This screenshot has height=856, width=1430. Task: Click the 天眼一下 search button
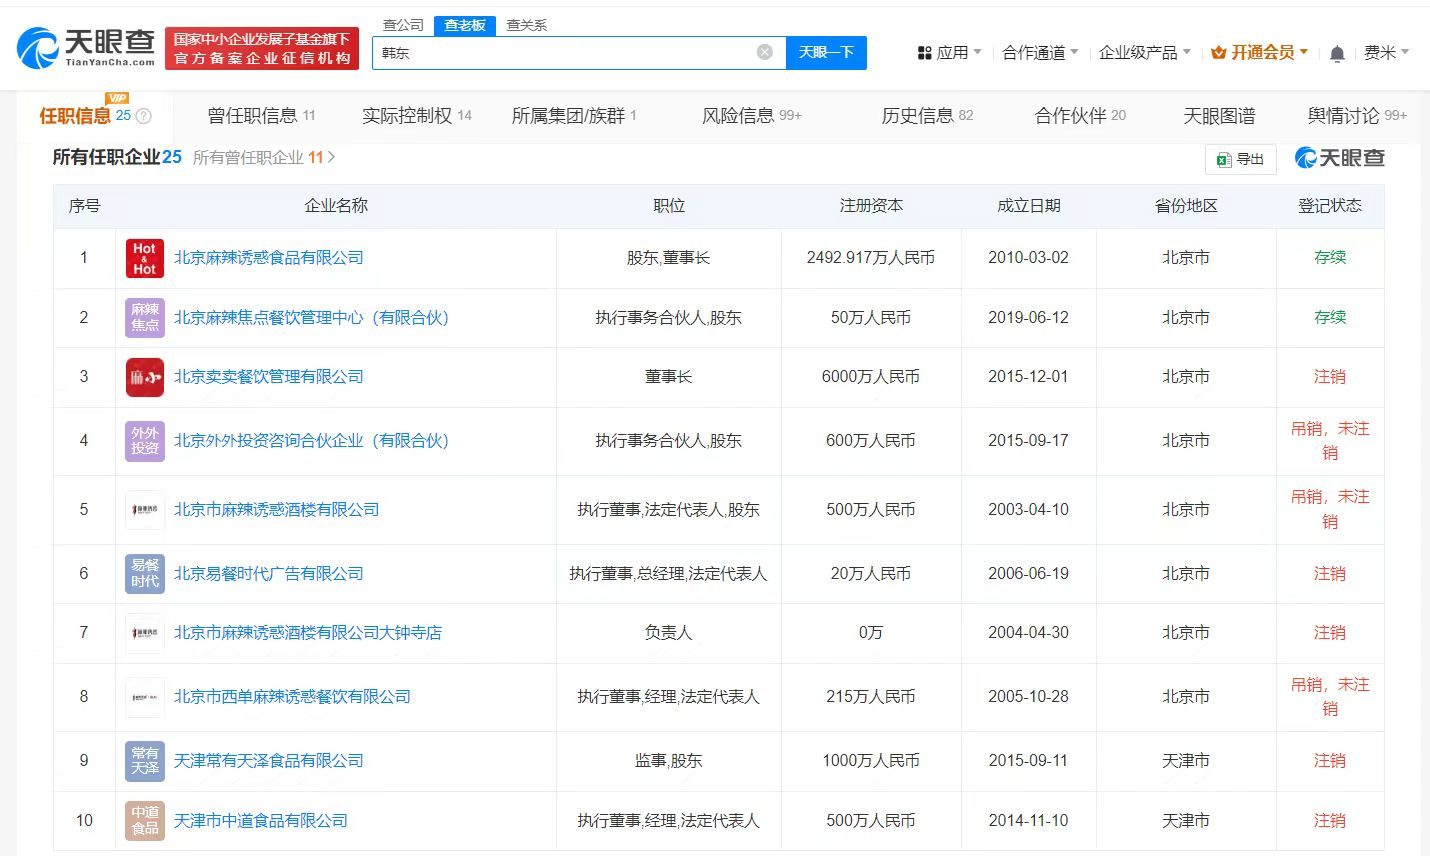pos(827,52)
